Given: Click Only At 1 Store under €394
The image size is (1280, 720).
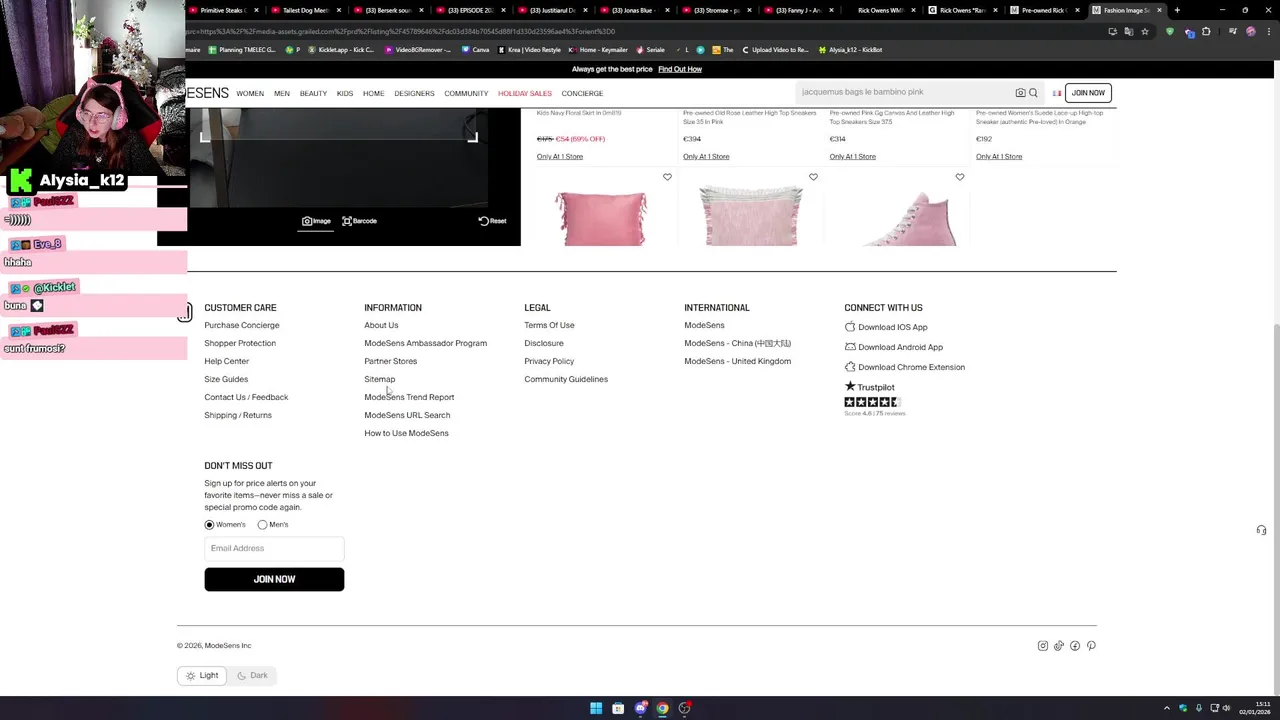Looking at the screenshot, I should click(x=706, y=157).
